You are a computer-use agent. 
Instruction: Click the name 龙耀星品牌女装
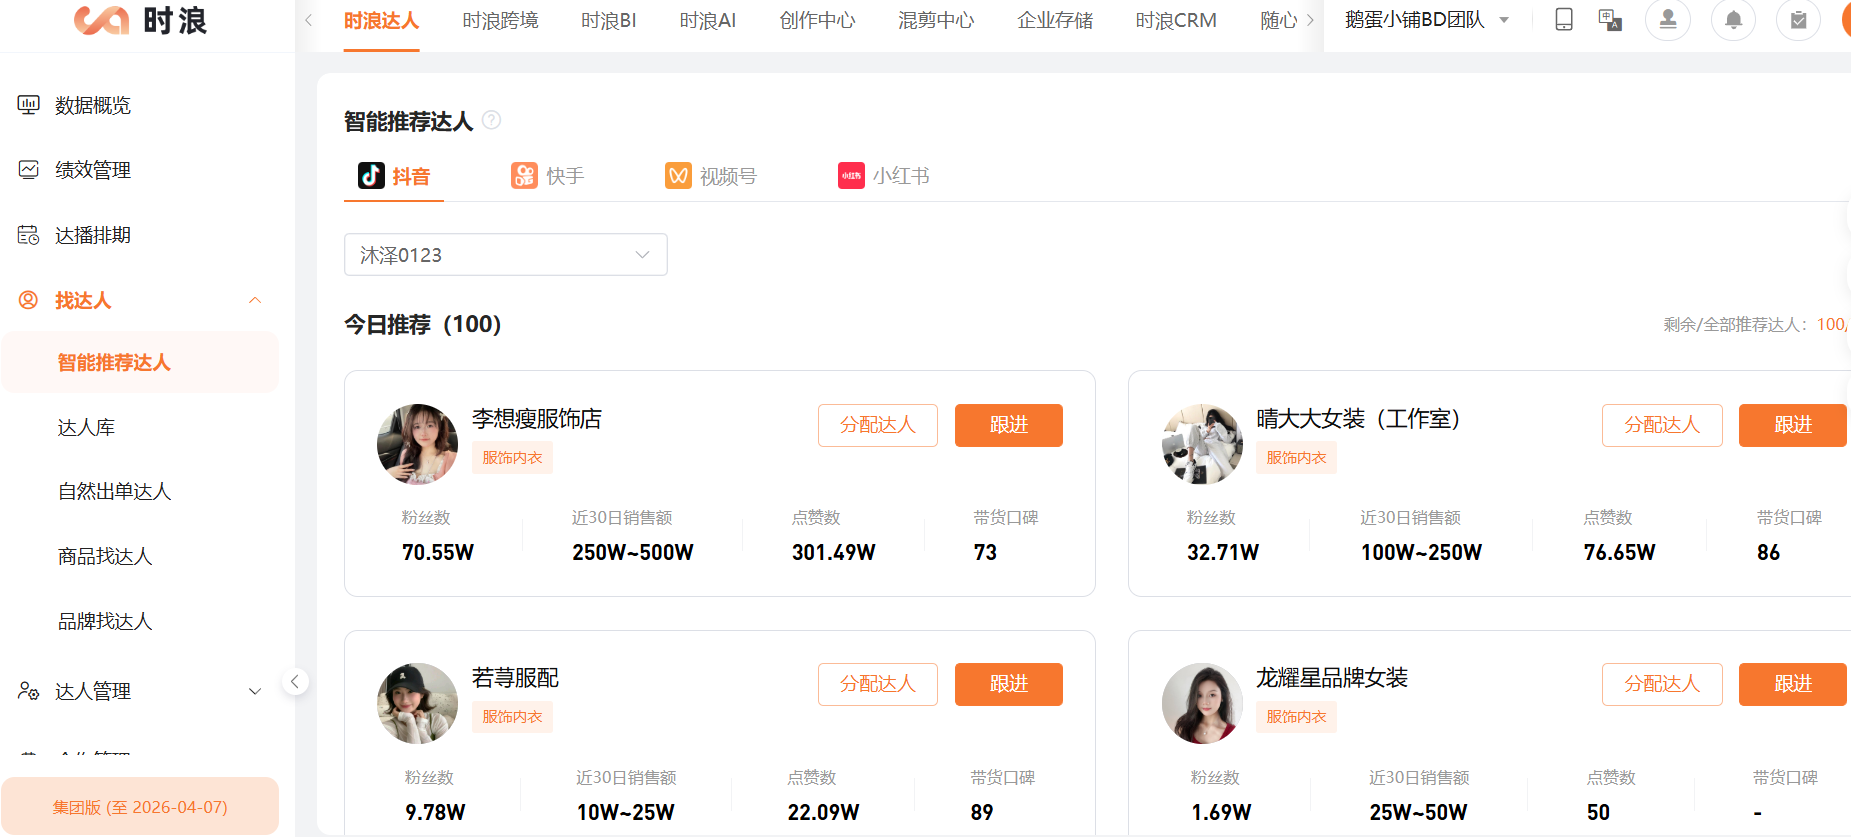(1332, 678)
